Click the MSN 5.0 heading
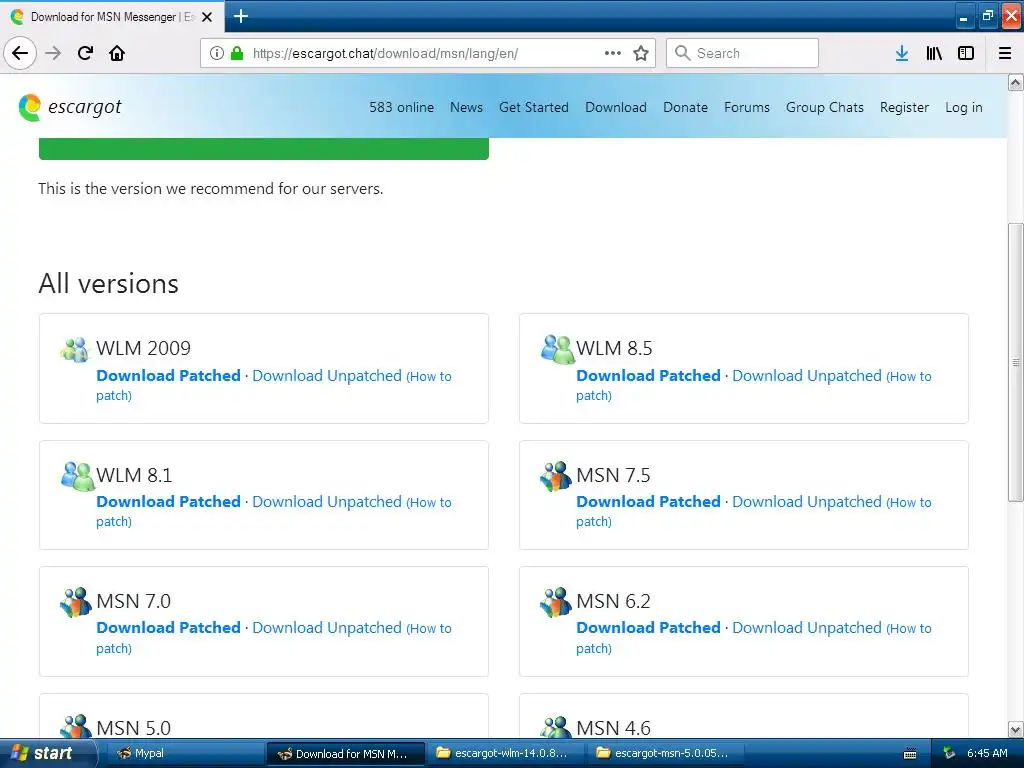This screenshot has height=768, width=1024. (133, 728)
